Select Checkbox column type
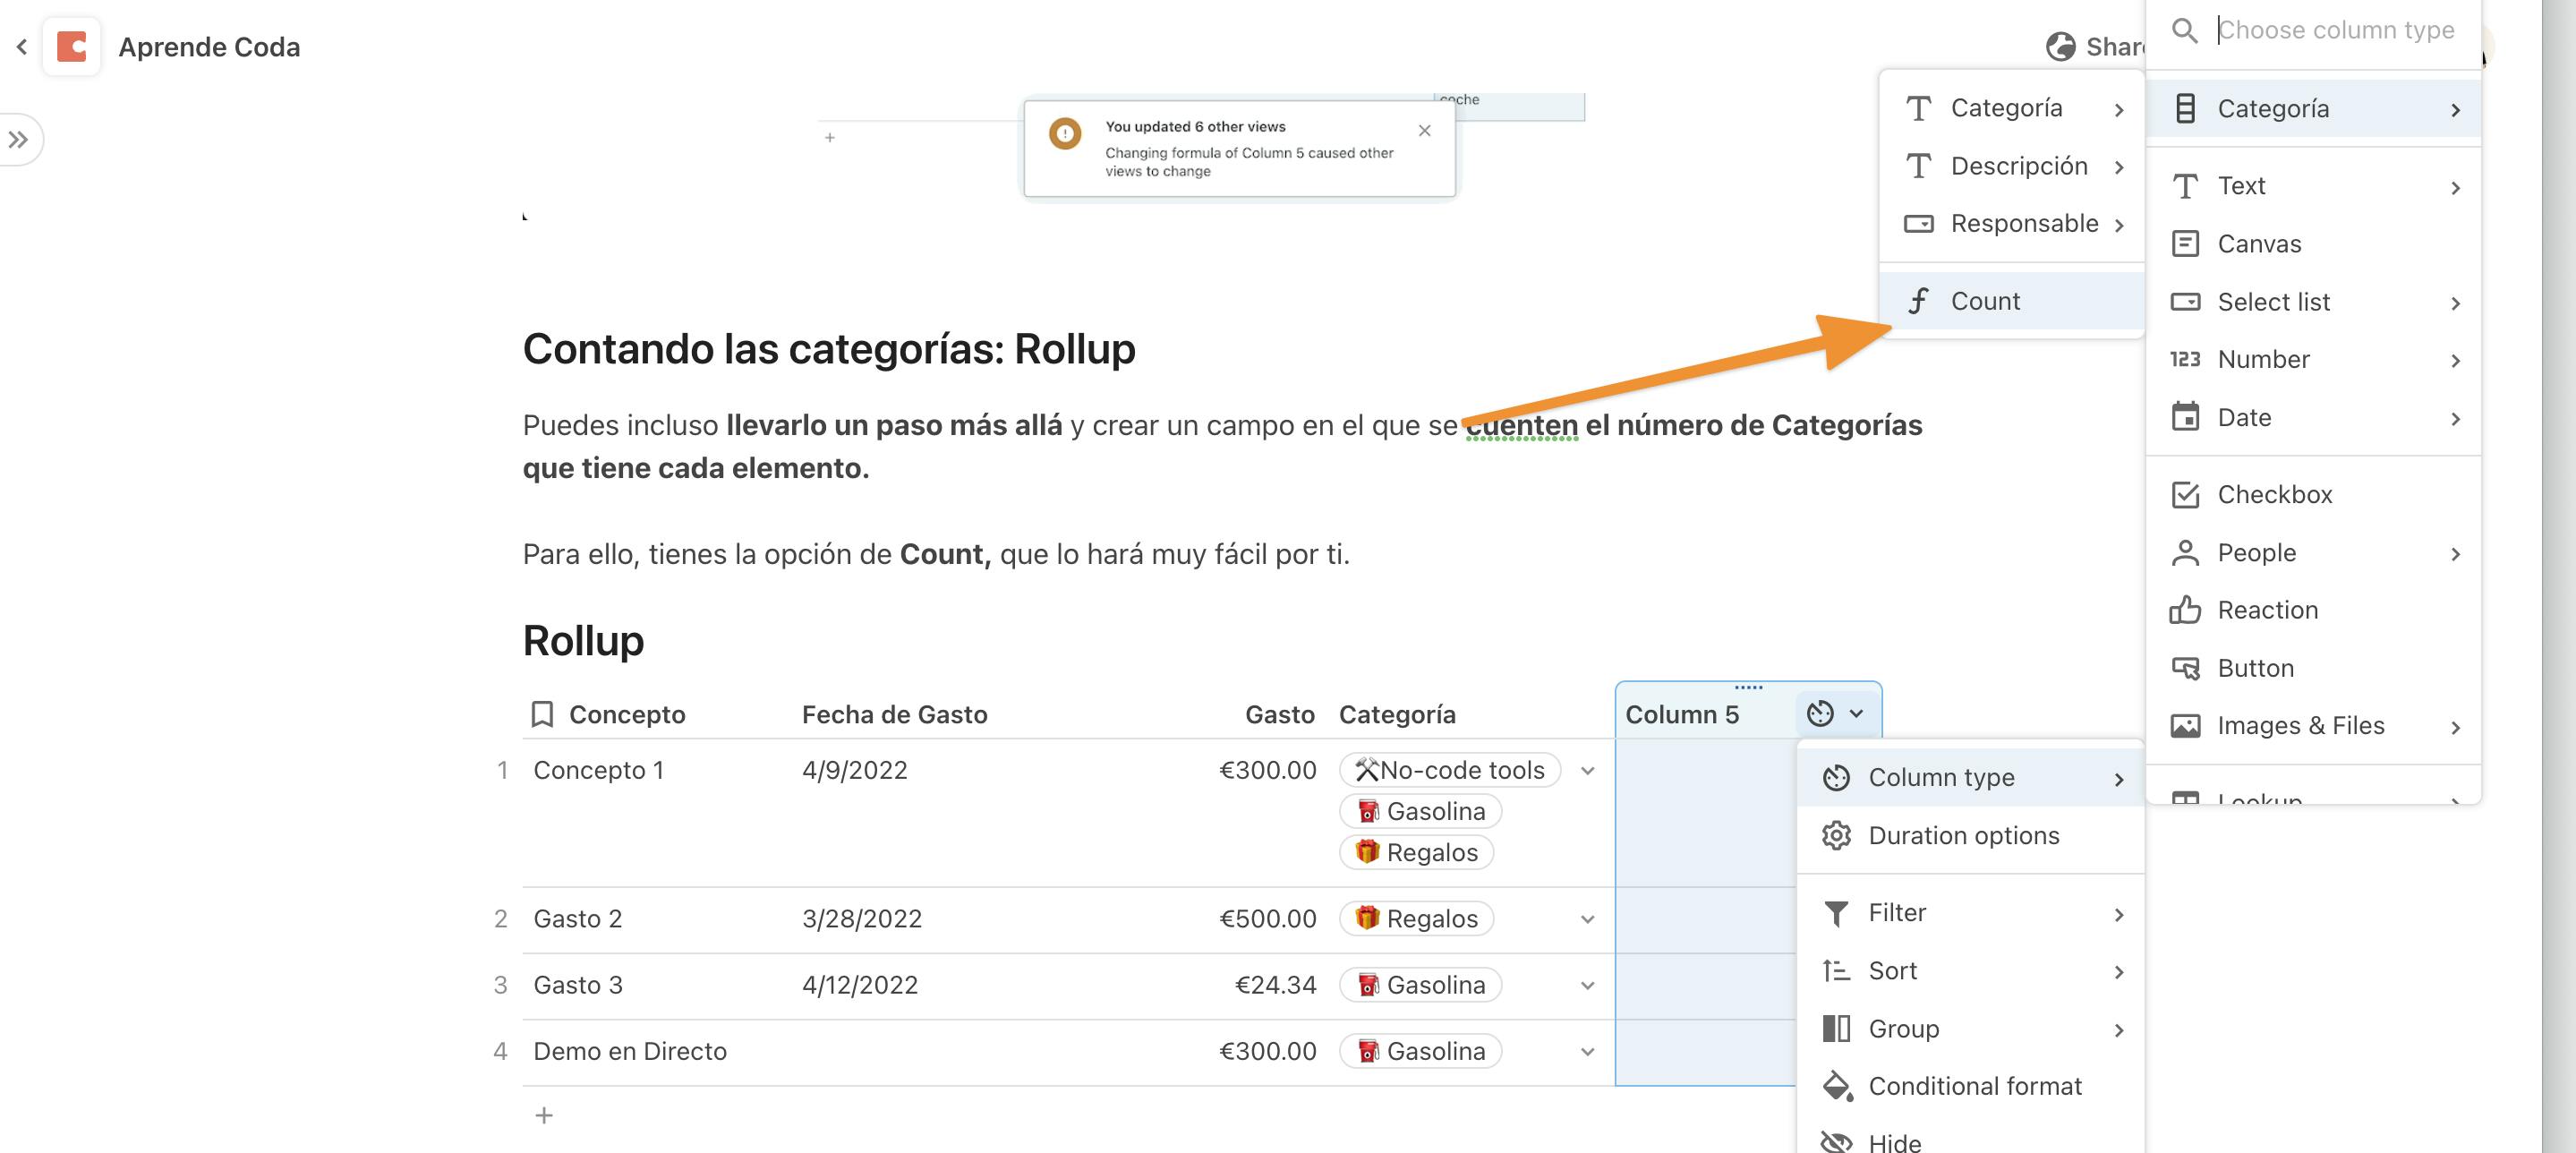2576x1153 pixels. pyautogui.click(x=2274, y=495)
